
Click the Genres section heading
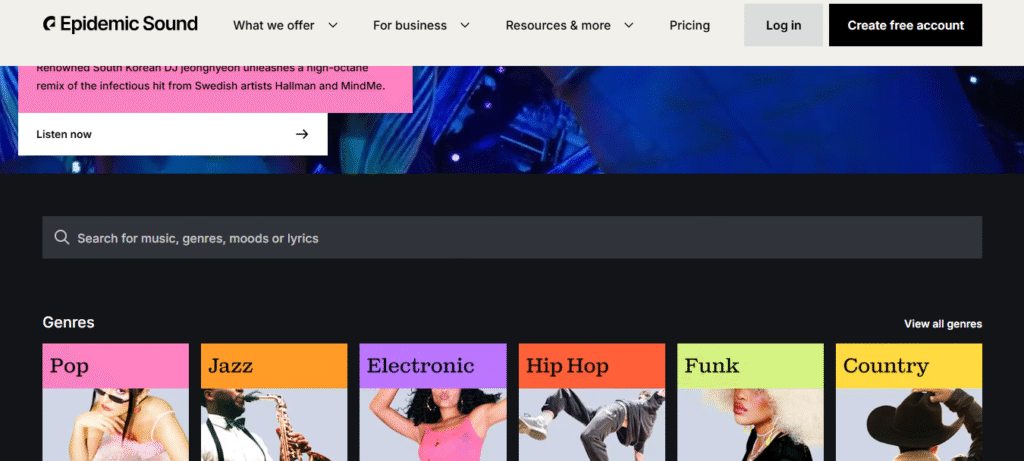pyautogui.click(x=68, y=322)
